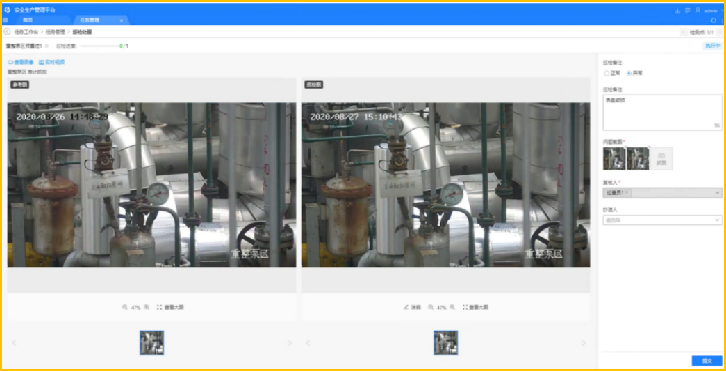This screenshot has height=371, width=726.
Task: Zoom in the right inspection image
Action: 452,307
